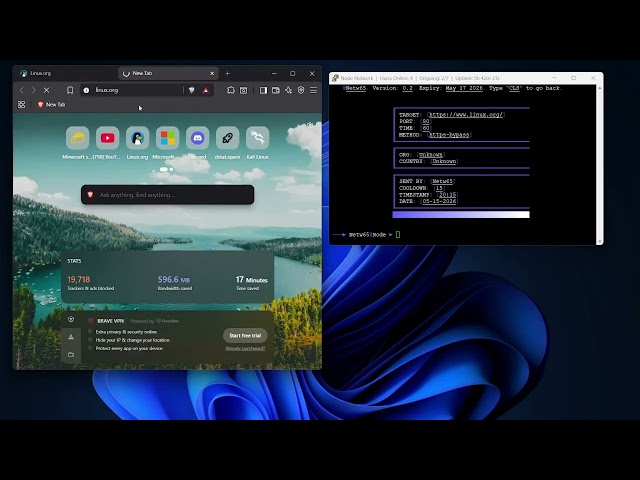Click the 'Unknown' COUNTRY value in terminal
Screen dimensions: 640x480
(444, 161)
